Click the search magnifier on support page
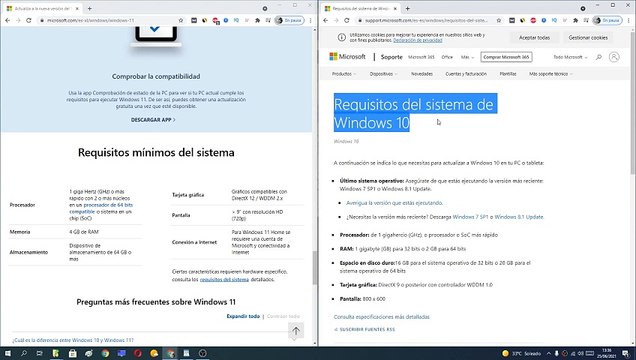Viewport: 636px width, 360px height. pyautogui.click(x=599, y=57)
